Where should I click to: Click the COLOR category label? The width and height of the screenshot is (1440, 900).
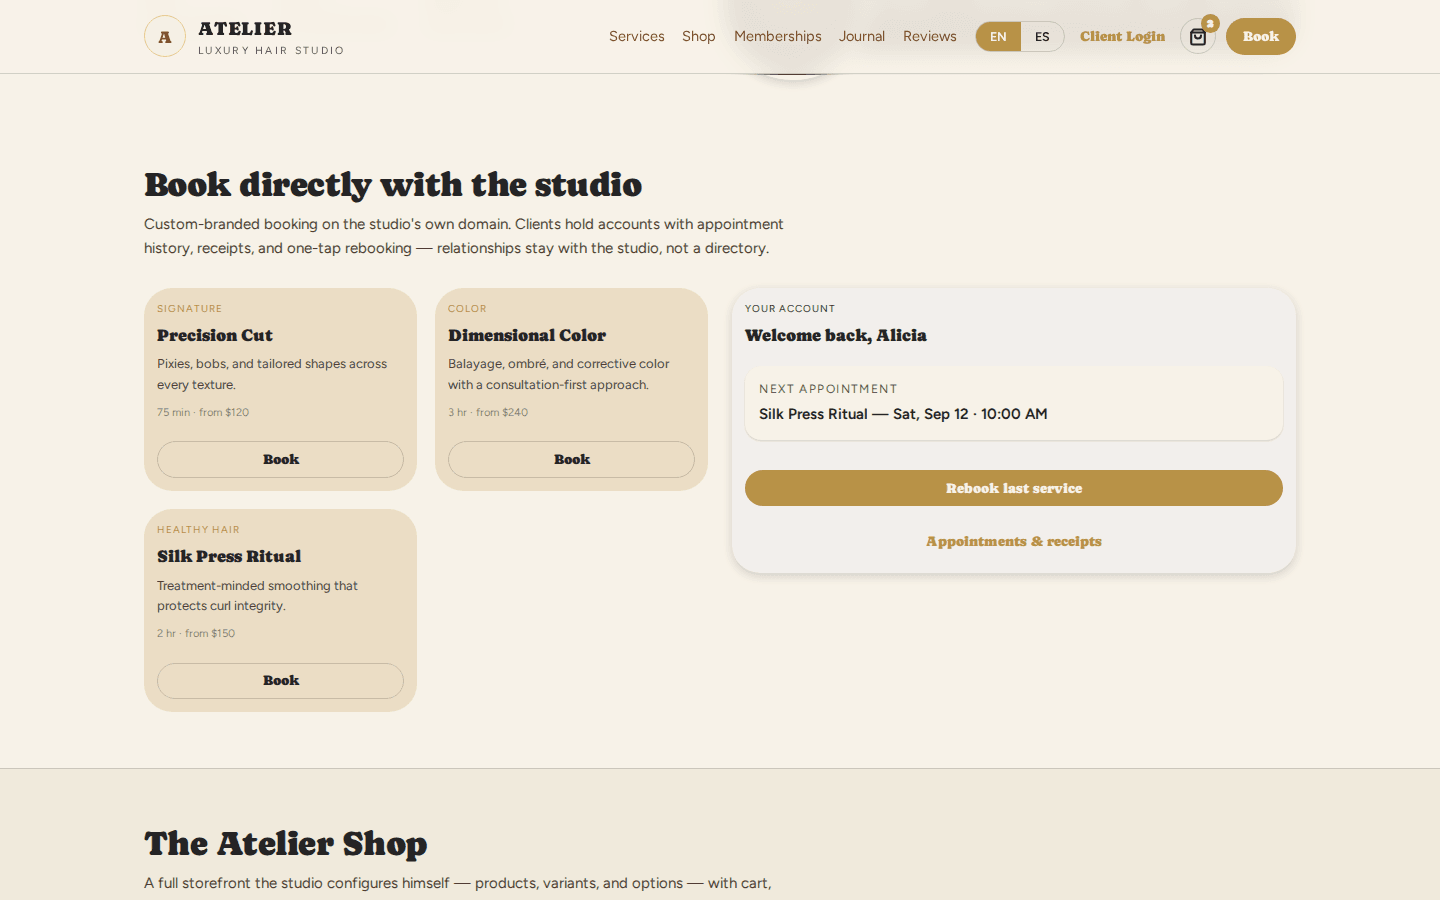[467, 309]
